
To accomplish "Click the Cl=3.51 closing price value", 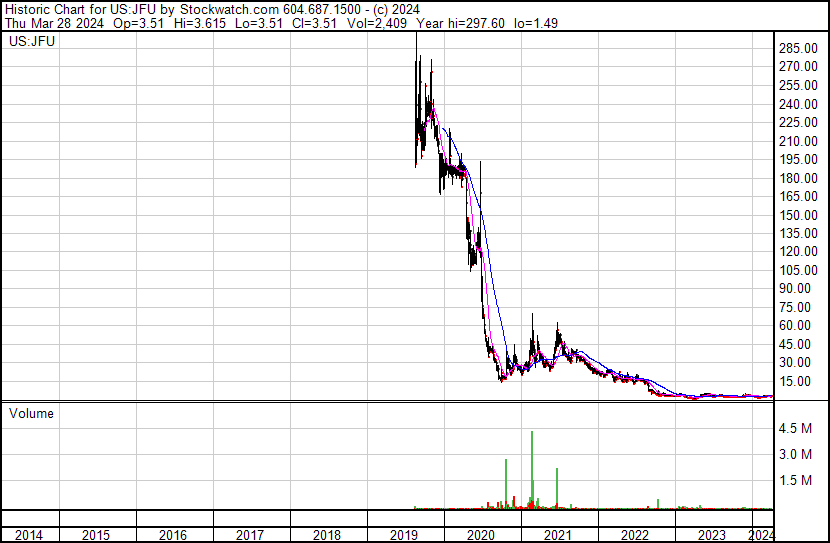I will 314,23.
